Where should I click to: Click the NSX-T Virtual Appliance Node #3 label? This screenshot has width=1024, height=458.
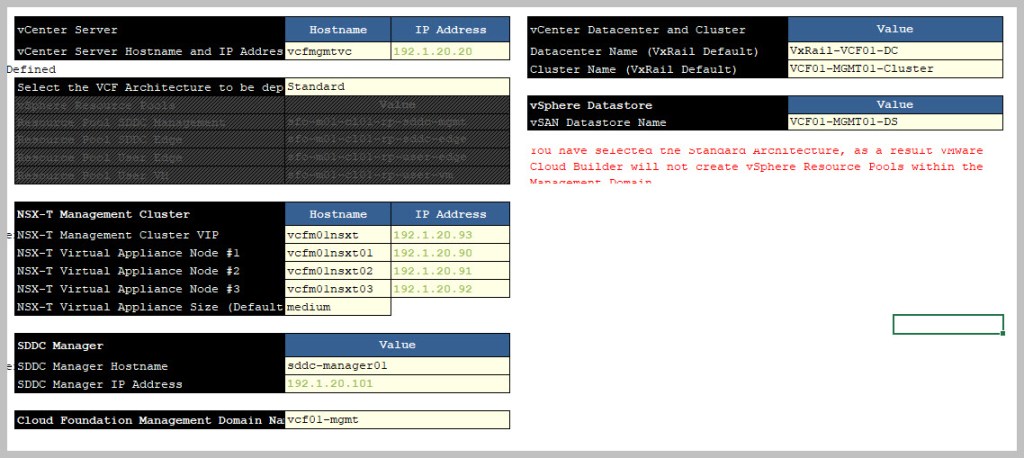[x=150, y=289]
